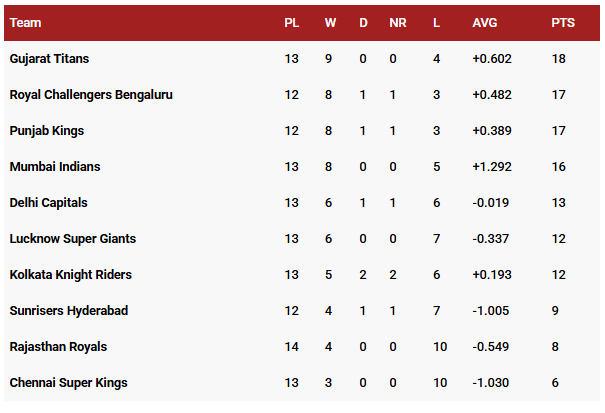The image size is (605, 413).
Task: Click Sunrisers Hyderabad team name
Action: (x=69, y=311)
